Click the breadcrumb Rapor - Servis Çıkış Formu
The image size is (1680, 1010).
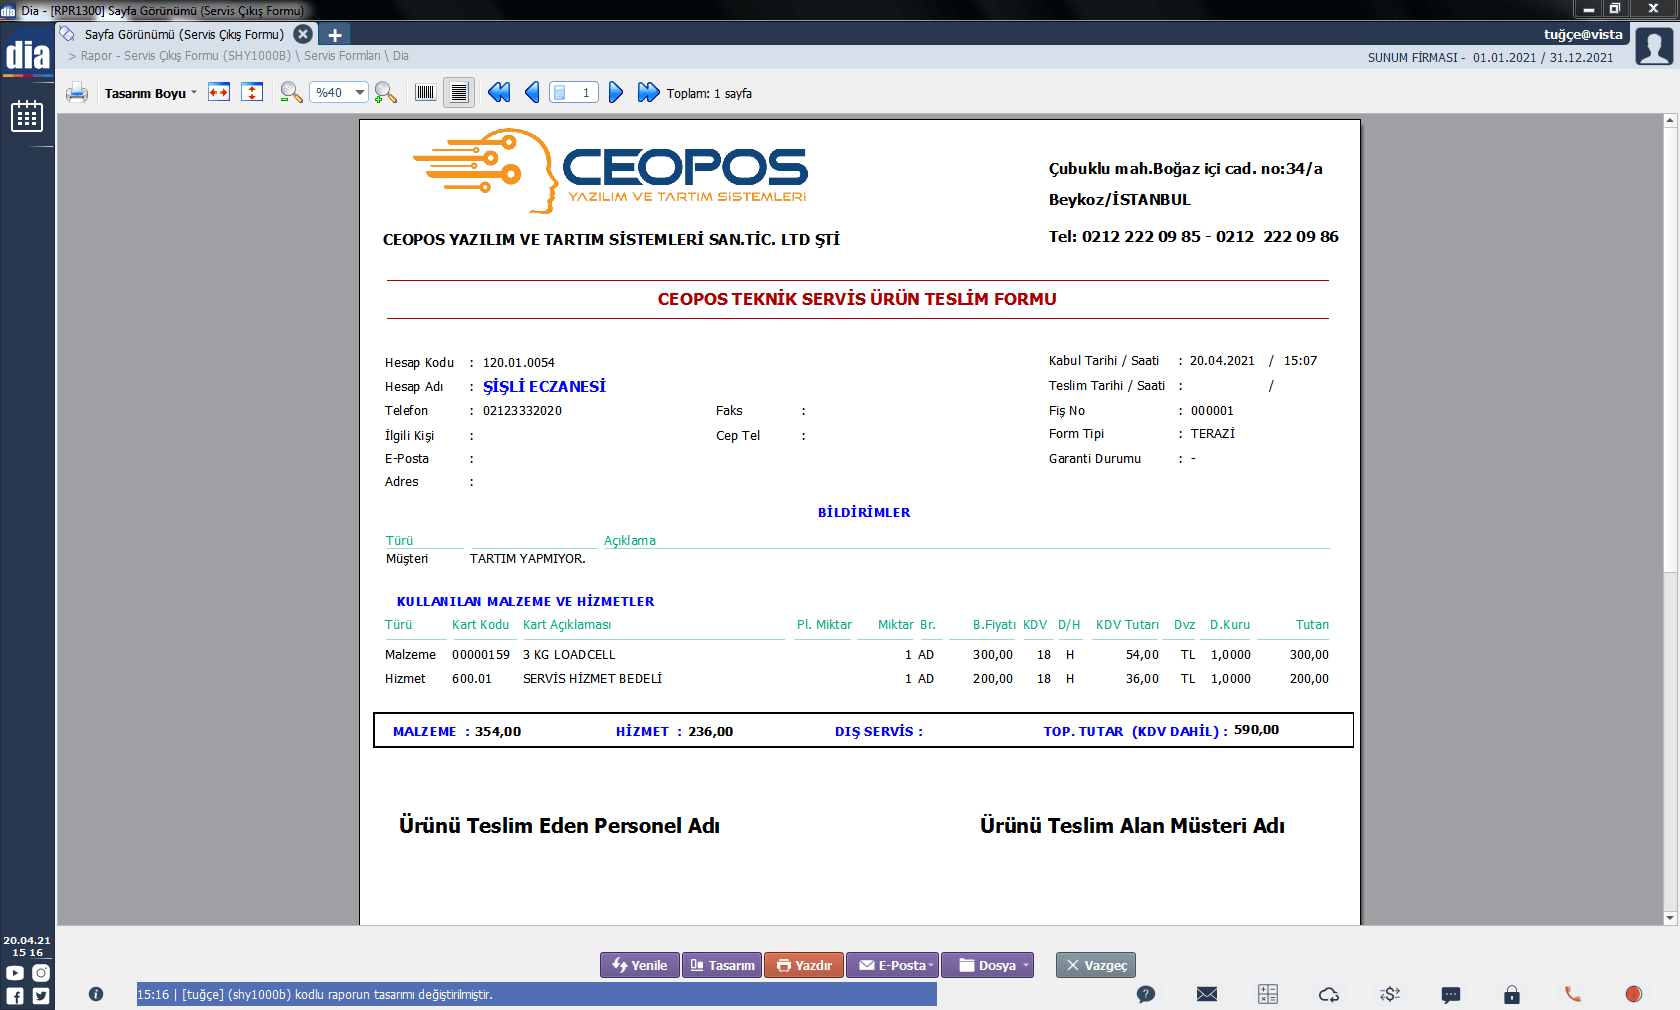(x=186, y=56)
